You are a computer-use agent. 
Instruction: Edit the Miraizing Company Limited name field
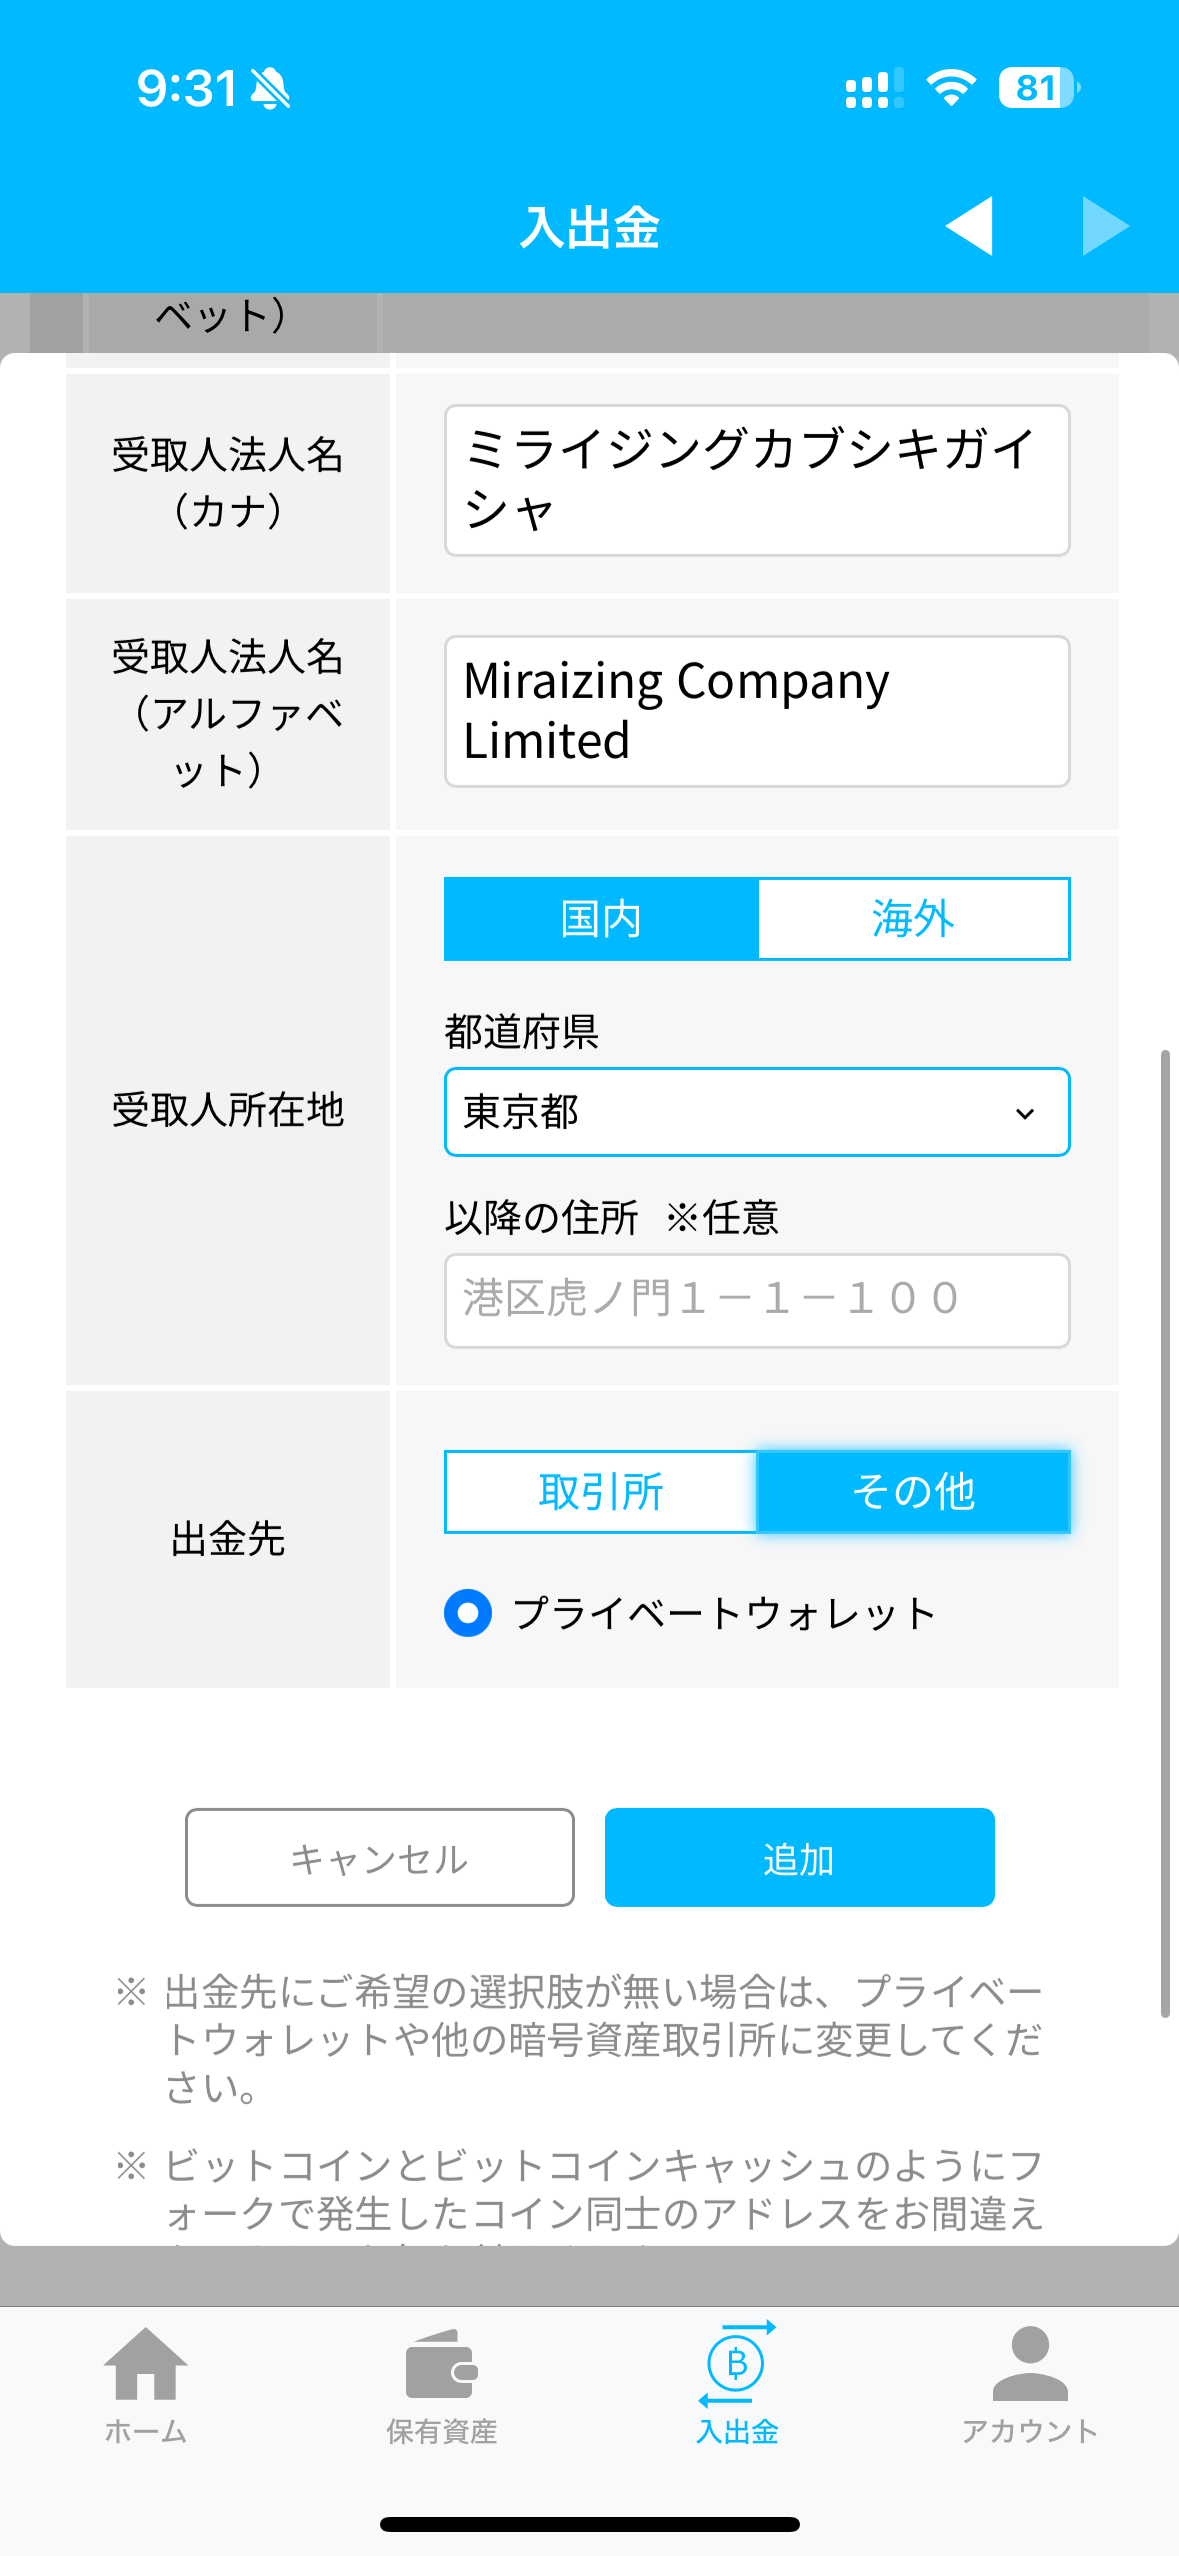click(757, 711)
